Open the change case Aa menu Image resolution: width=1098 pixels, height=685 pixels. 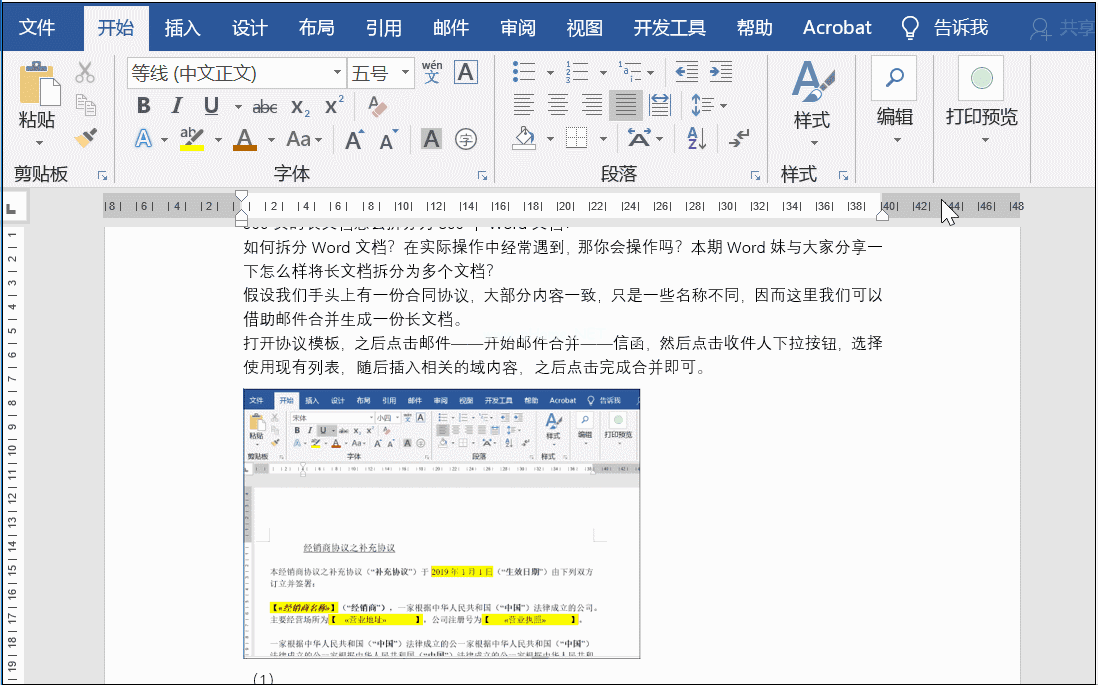pyautogui.click(x=304, y=139)
